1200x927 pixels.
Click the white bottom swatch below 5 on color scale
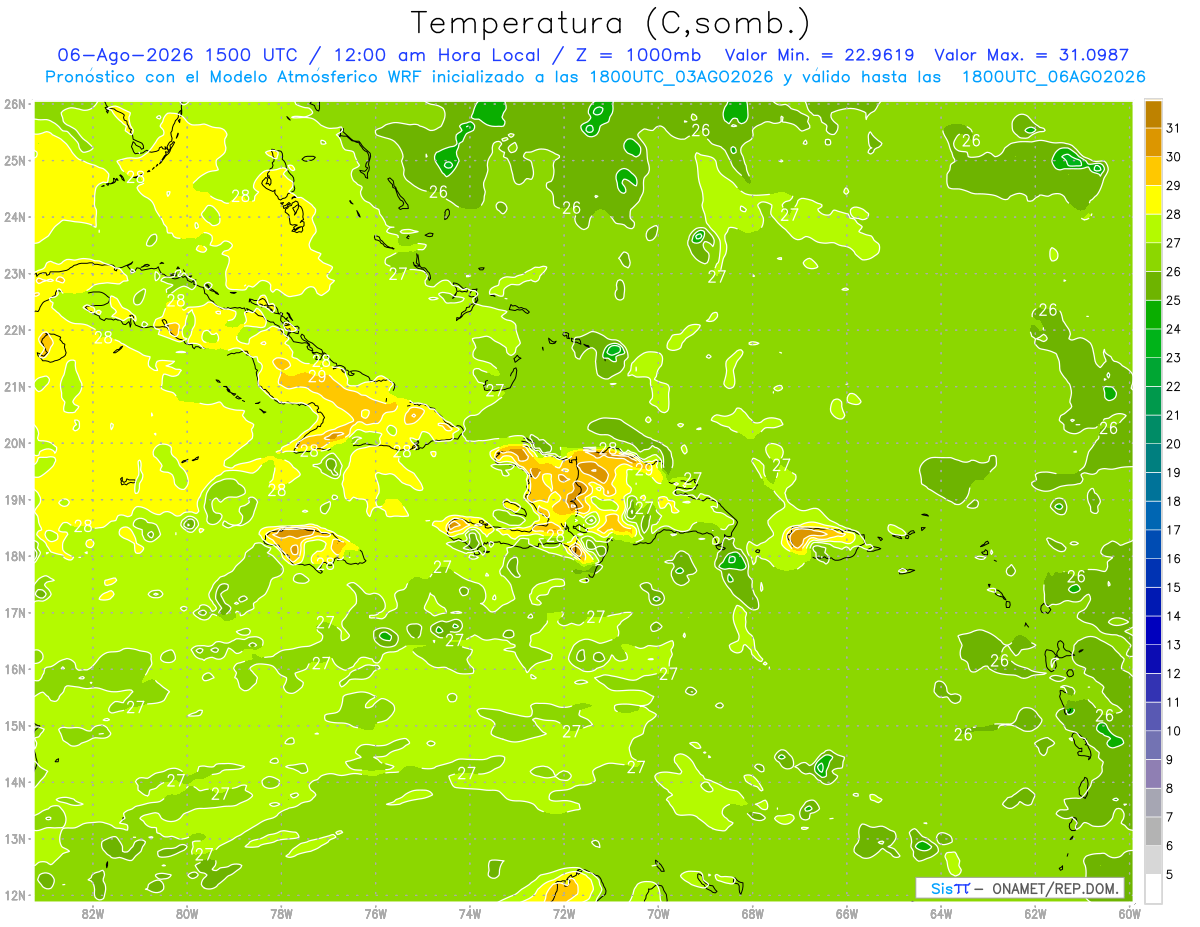tap(1153, 888)
